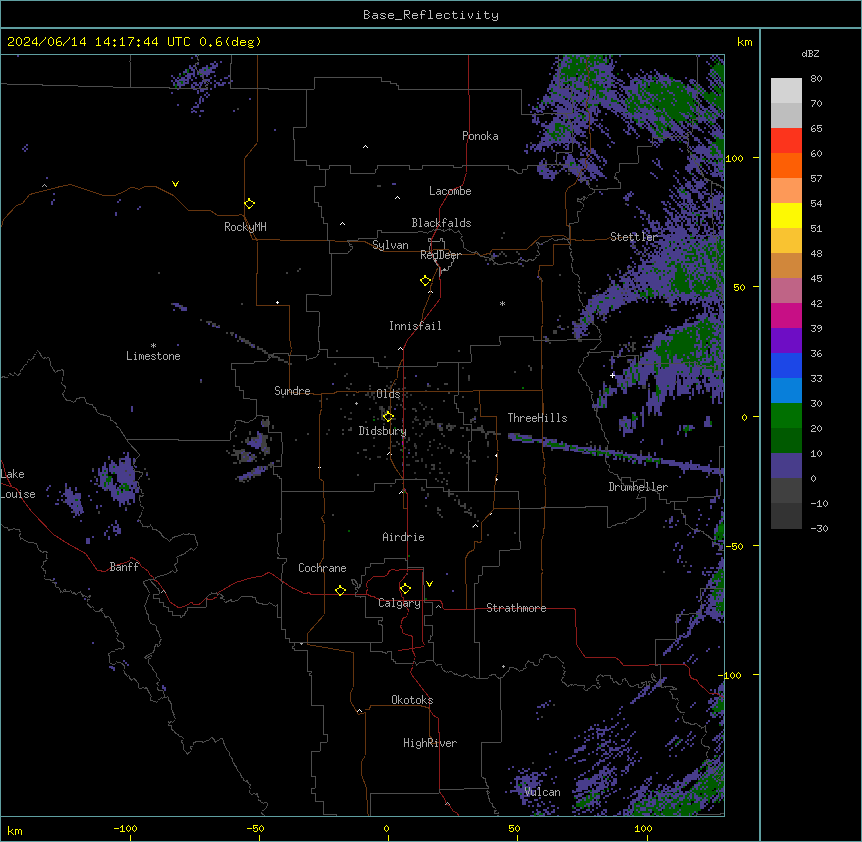Click the Sundre label
862x842 pixels.
tap(292, 391)
